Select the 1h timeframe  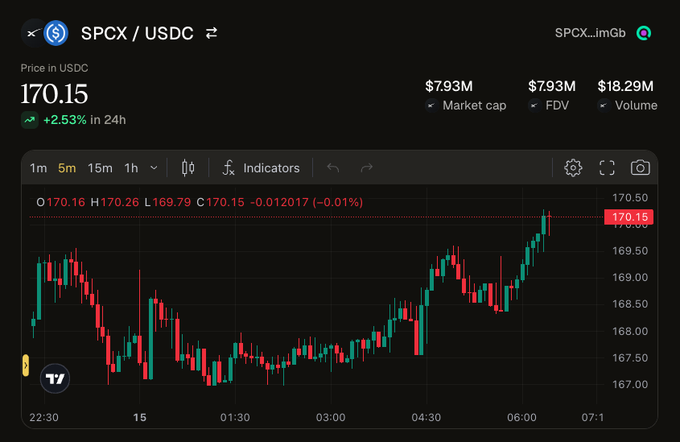131,168
